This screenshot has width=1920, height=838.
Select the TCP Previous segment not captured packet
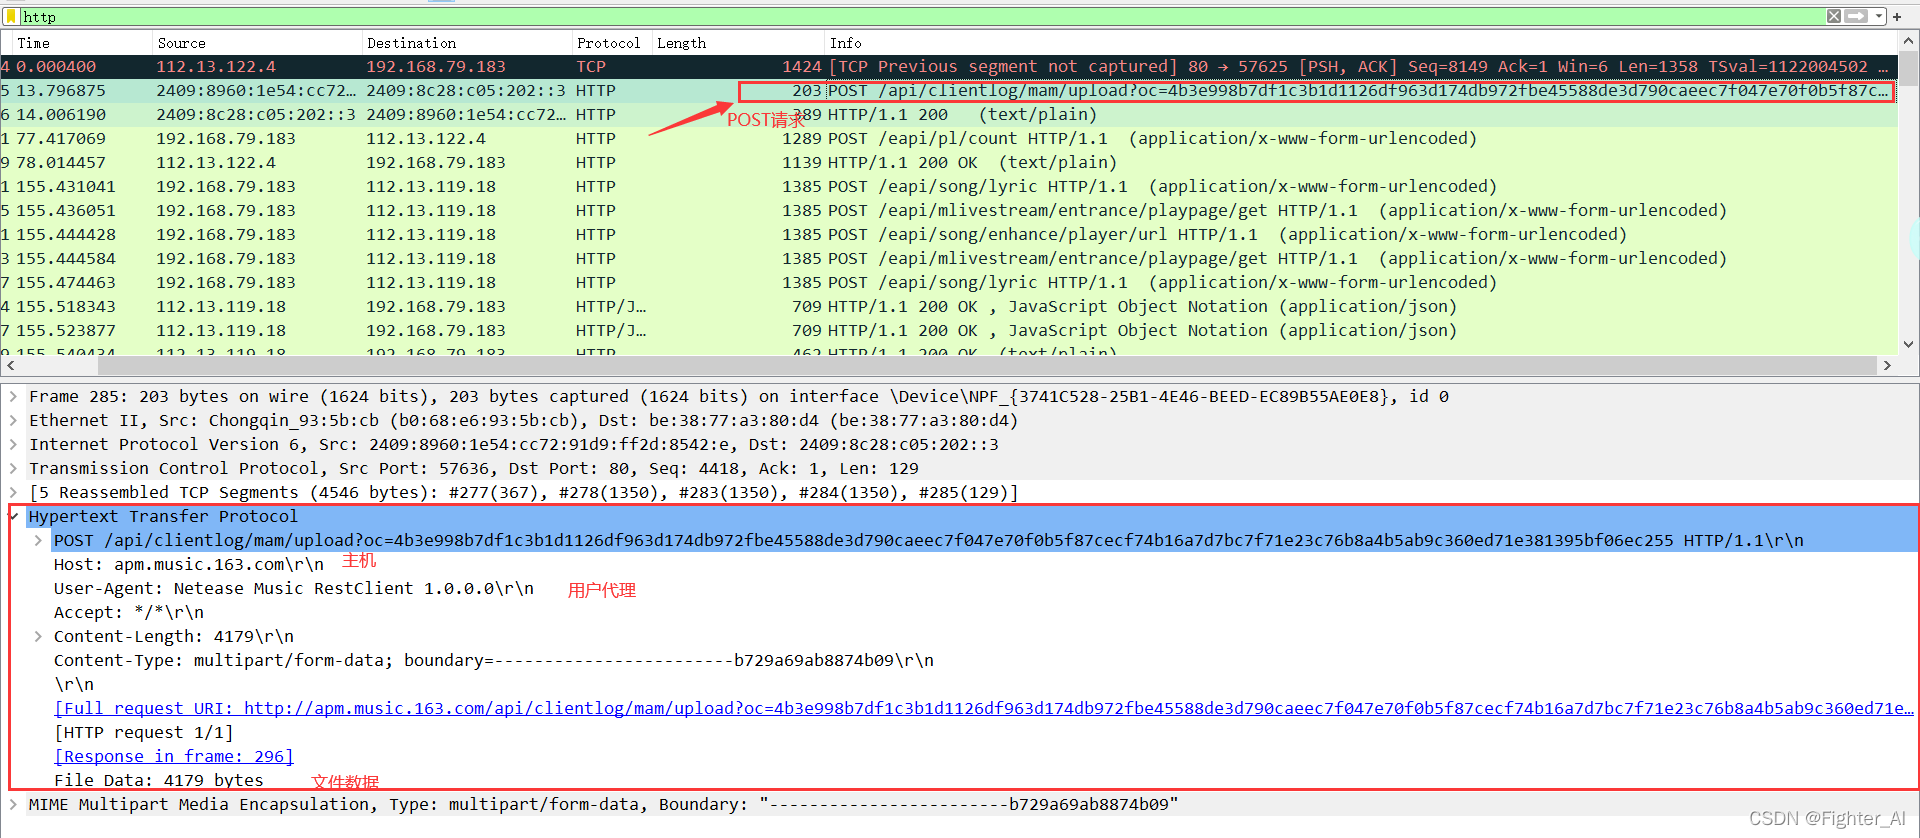pos(948,67)
